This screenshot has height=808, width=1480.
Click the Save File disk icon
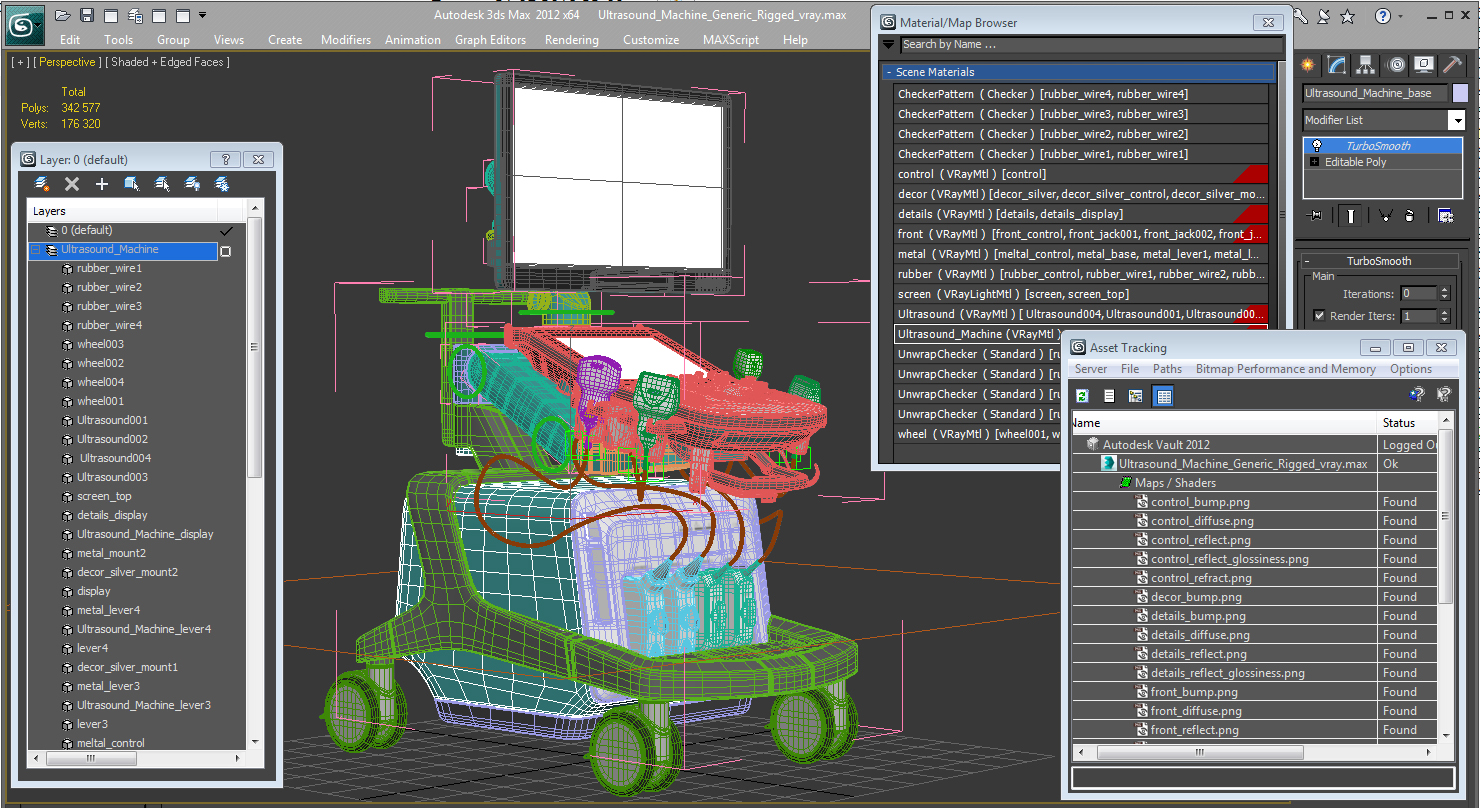[86, 15]
